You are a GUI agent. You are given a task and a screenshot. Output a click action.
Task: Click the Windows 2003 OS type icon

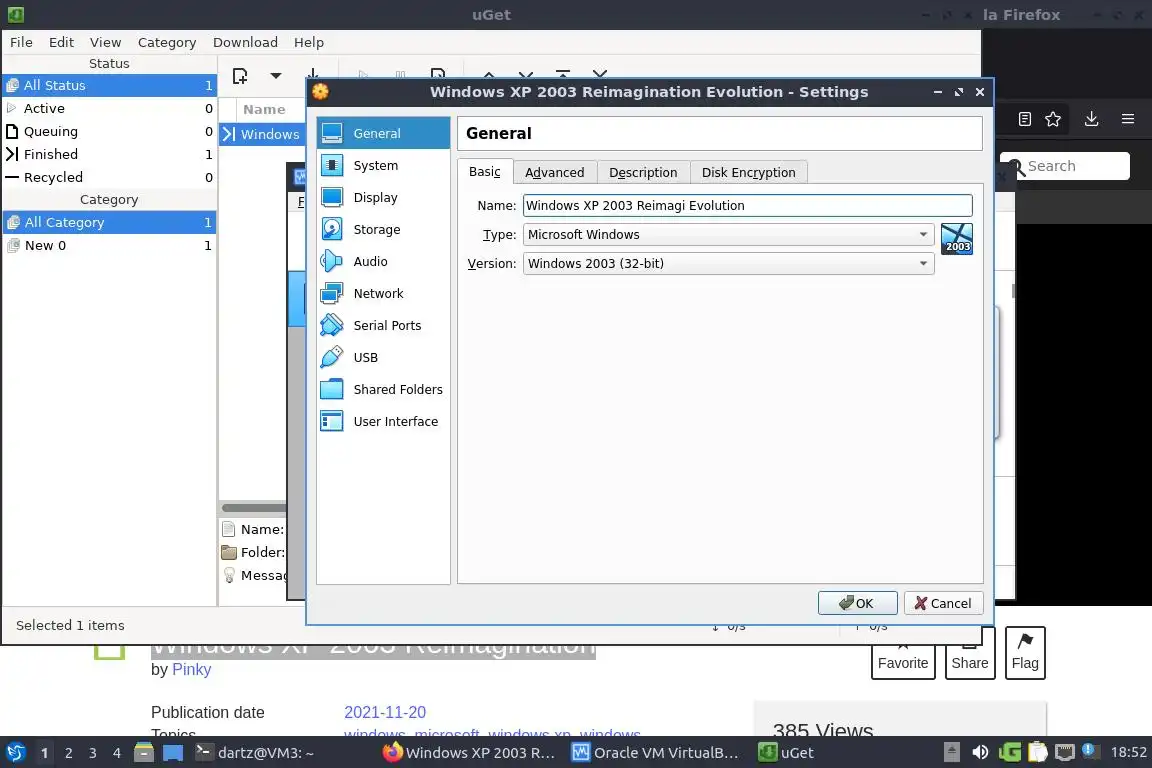[957, 239]
